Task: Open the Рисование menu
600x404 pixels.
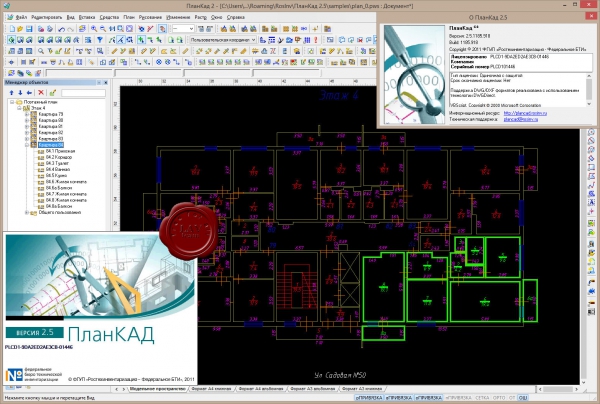Action: pos(150,17)
